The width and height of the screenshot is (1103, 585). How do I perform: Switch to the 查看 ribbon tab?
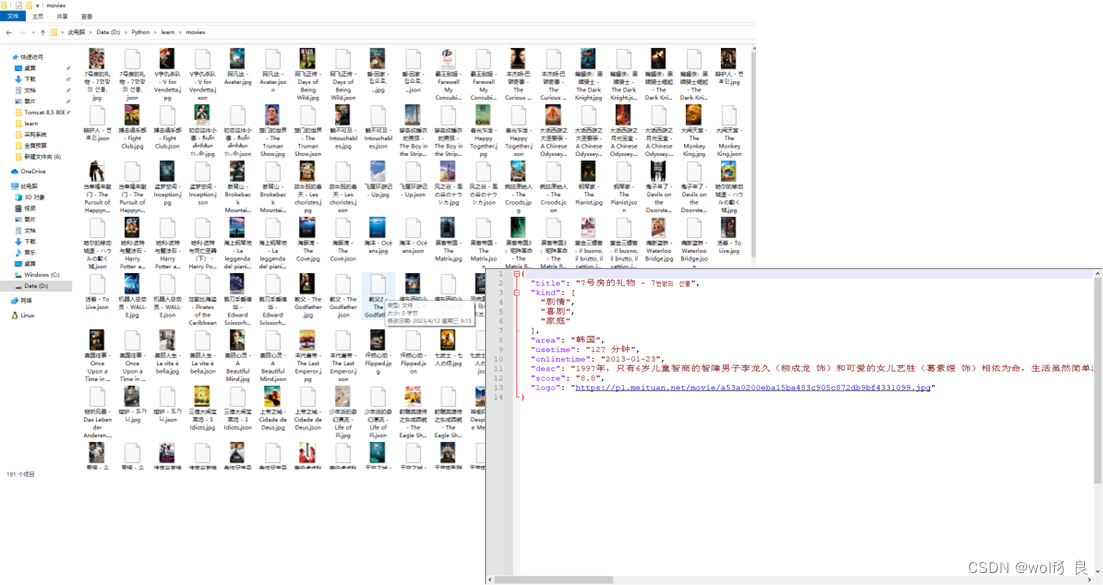point(87,16)
